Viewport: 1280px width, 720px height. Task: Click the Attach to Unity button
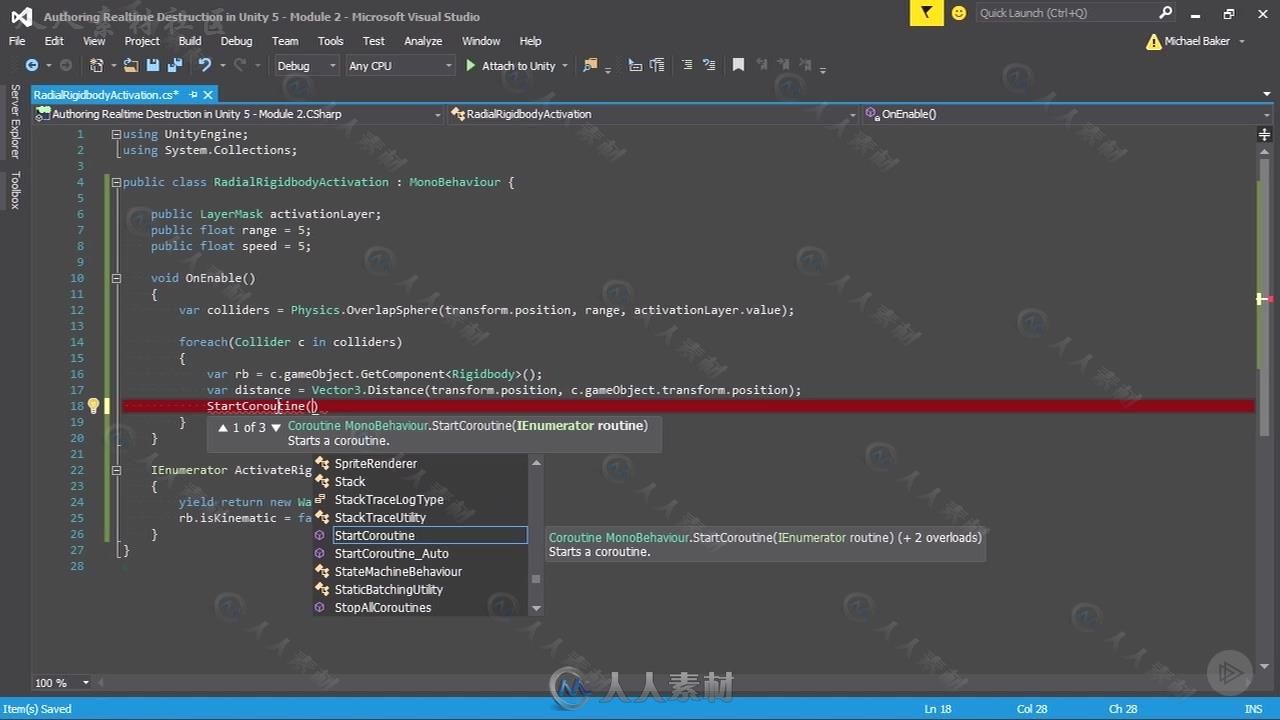click(510, 65)
